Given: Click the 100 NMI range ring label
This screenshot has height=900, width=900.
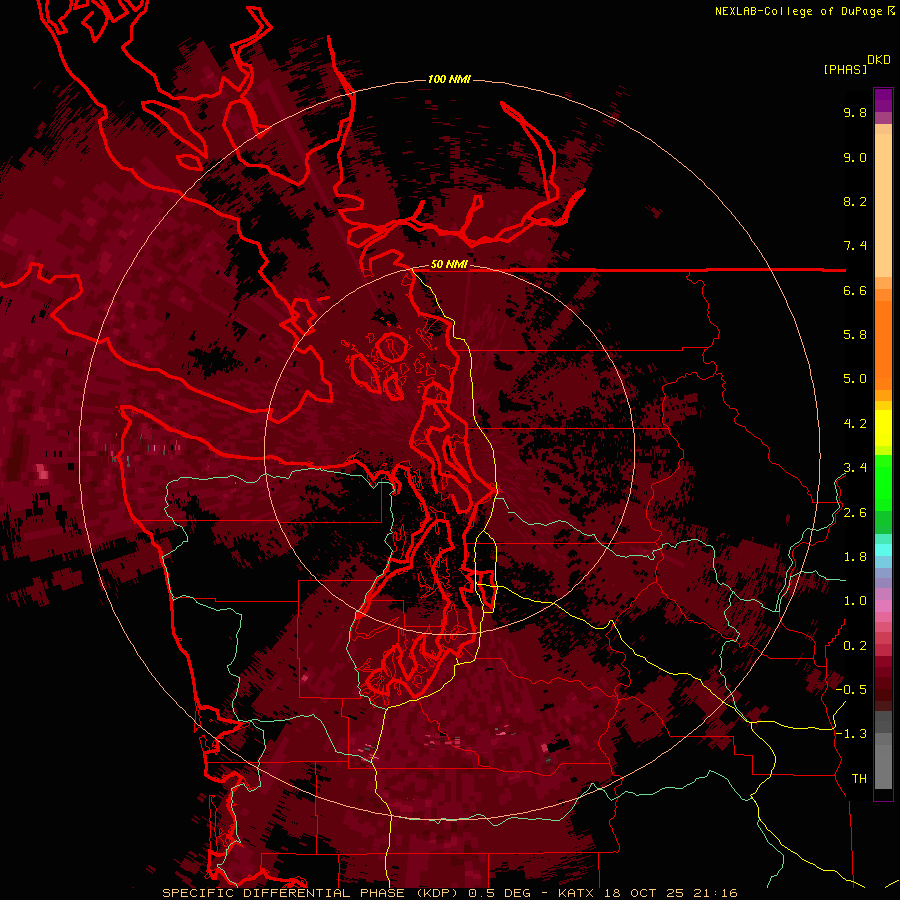Looking at the screenshot, I should point(449,79).
